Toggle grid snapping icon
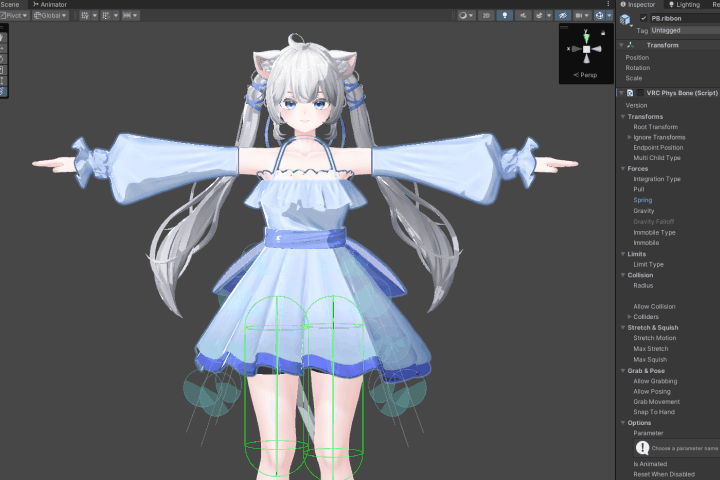The image size is (720, 480). click(106, 16)
